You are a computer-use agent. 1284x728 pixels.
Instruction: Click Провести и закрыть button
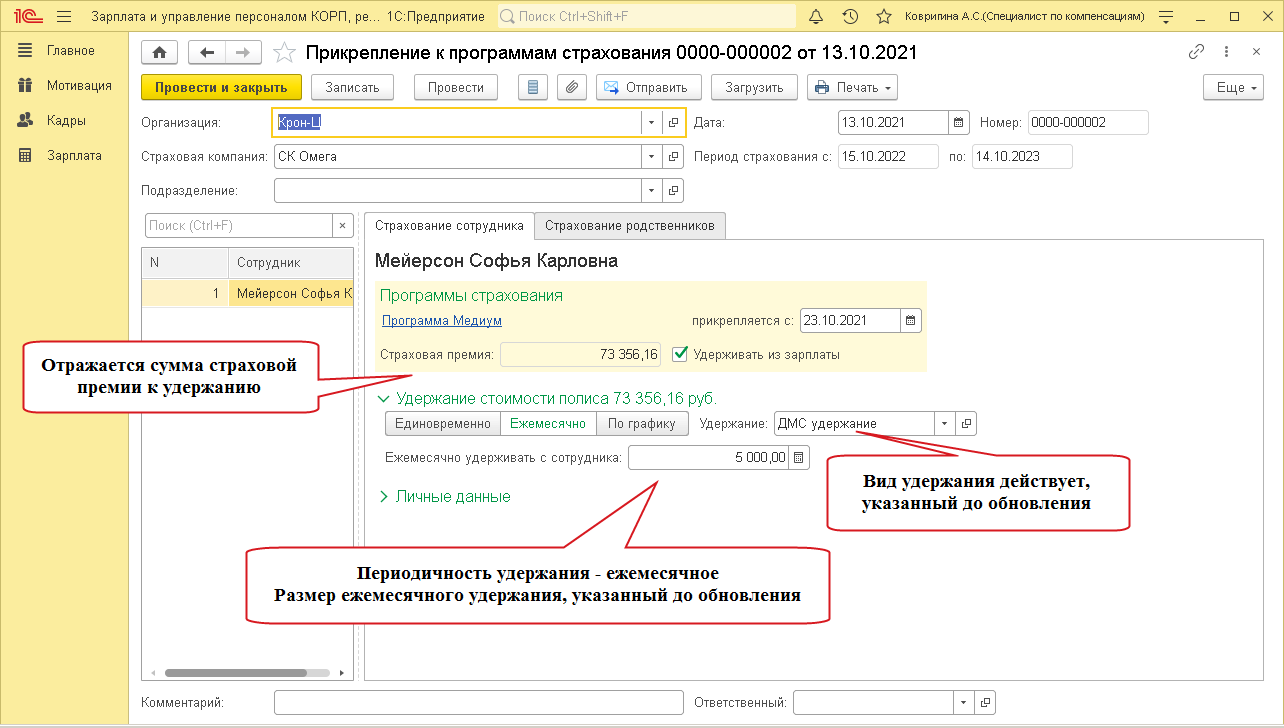coord(221,87)
